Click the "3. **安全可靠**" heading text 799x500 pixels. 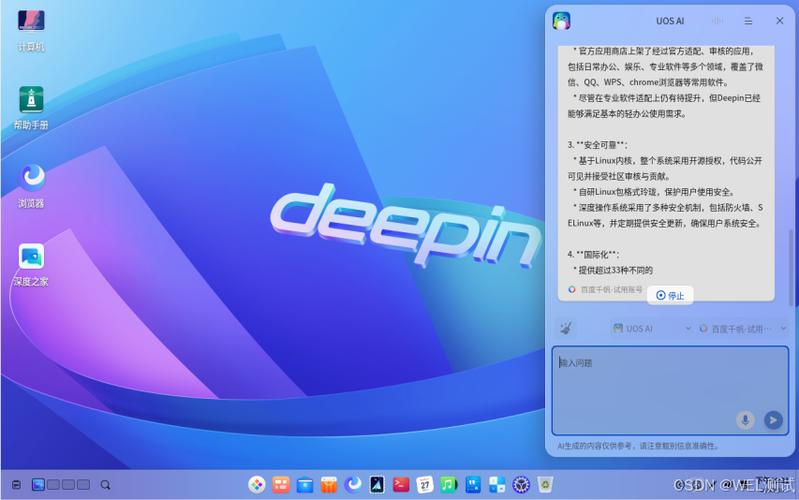(598, 145)
